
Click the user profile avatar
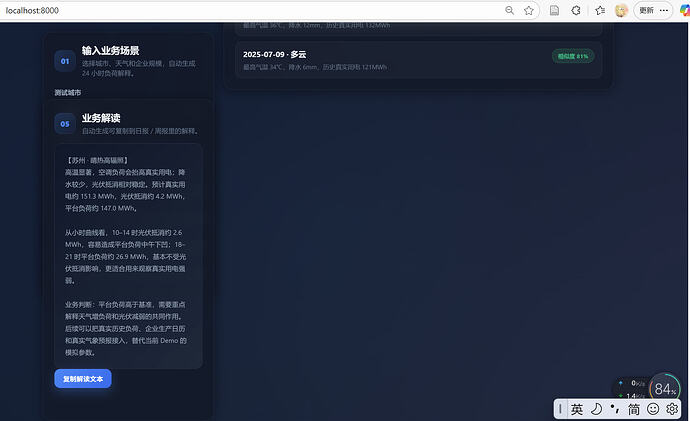point(621,10)
